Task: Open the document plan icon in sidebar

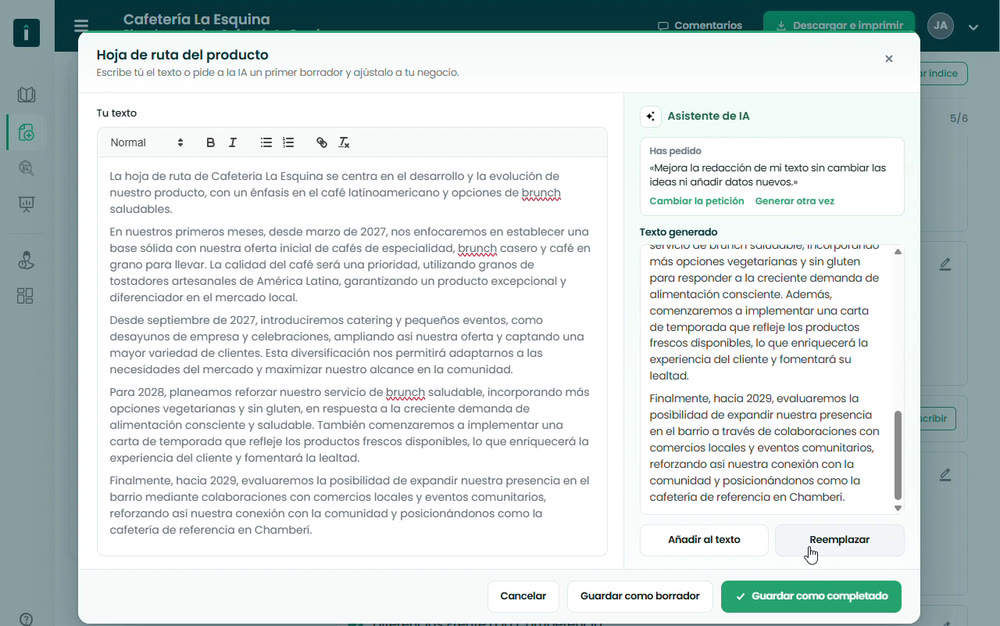Action: pyautogui.click(x=26, y=133)
